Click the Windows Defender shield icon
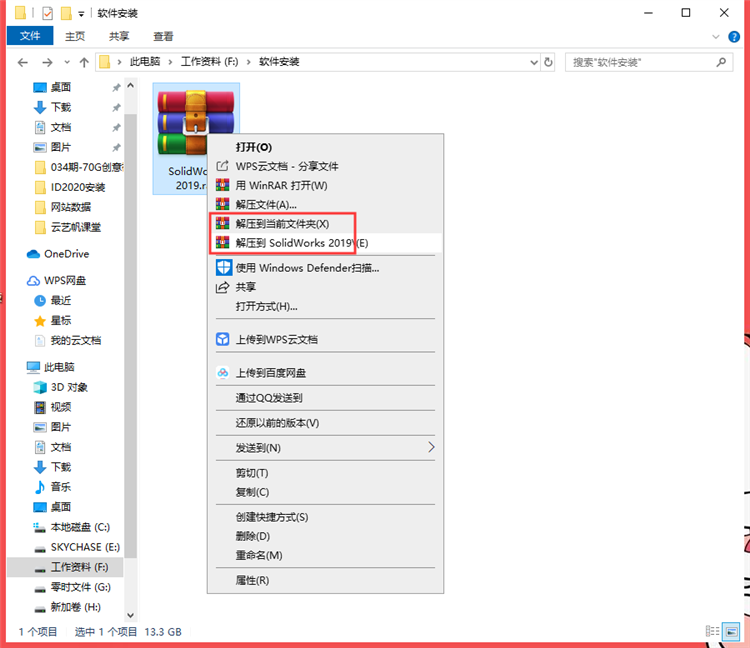The image size is (750, 648). point(223,267)
